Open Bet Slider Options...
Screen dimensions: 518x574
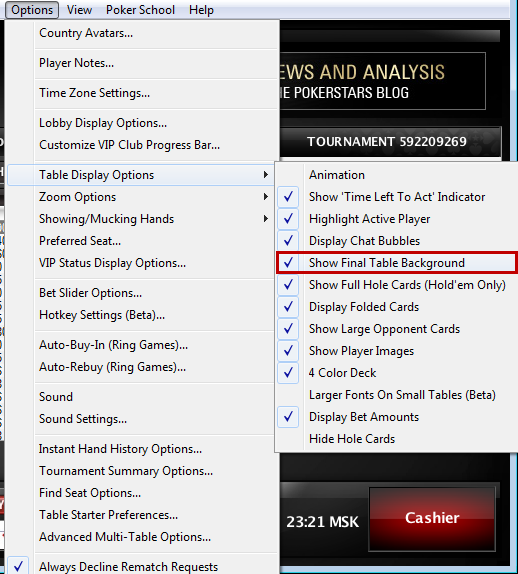click(141, 293)
